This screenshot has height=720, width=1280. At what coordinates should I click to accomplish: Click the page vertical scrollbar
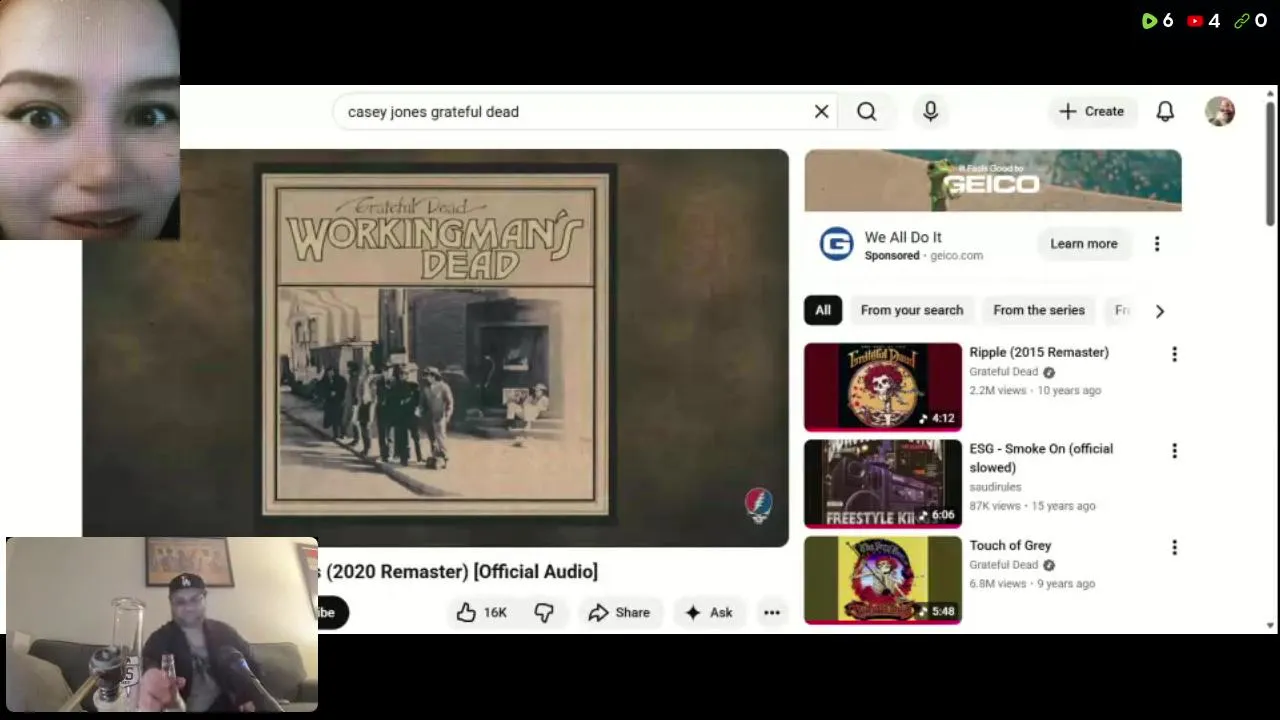[1271, 162]
